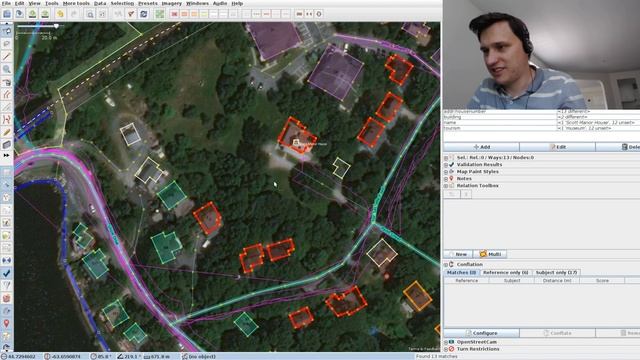Click the Add tag button

tap(482, 147)
